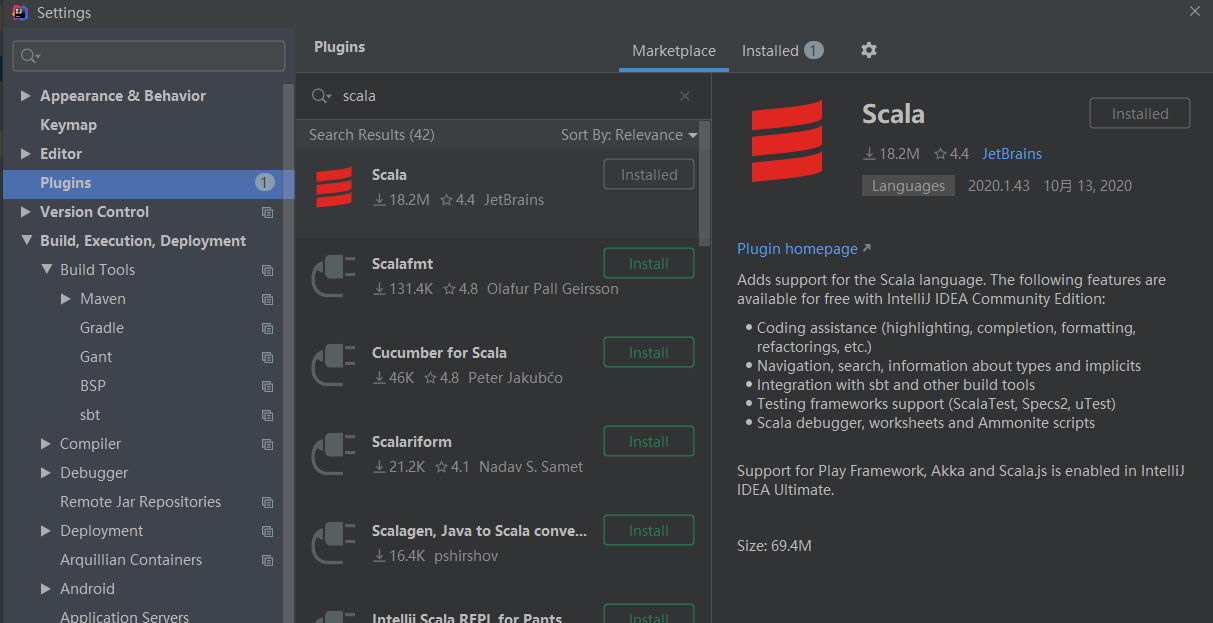1213x623 pixels.
Task: Open sbt build tool settings
Action: 90,415
